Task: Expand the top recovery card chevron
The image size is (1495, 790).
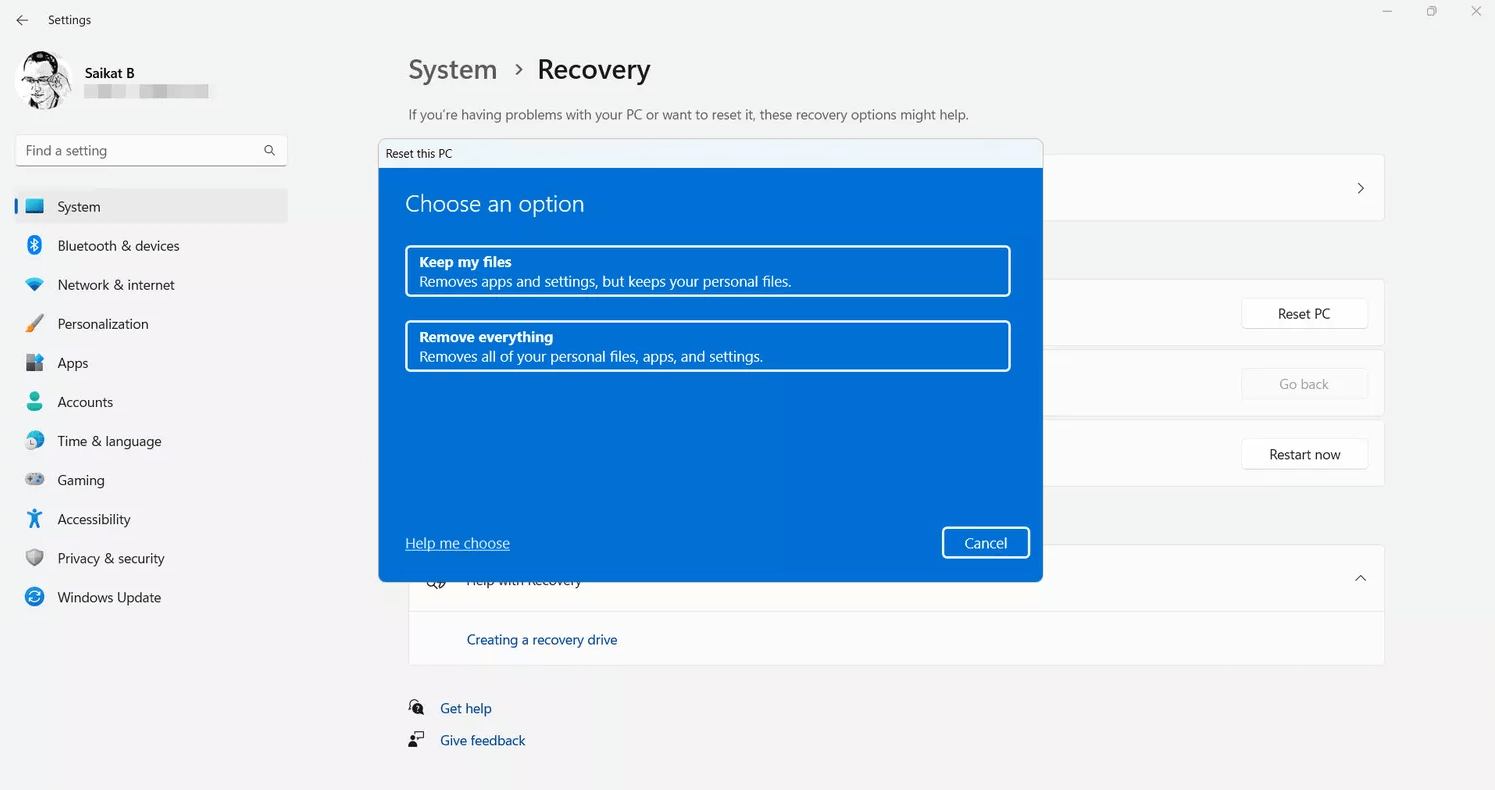Action: coord(1360,187)
